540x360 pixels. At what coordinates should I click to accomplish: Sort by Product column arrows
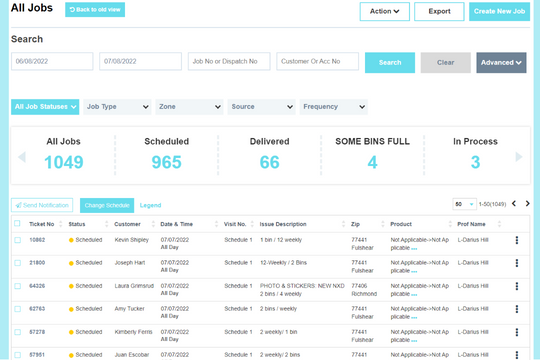pyautogui.click(x=450, y=224)
